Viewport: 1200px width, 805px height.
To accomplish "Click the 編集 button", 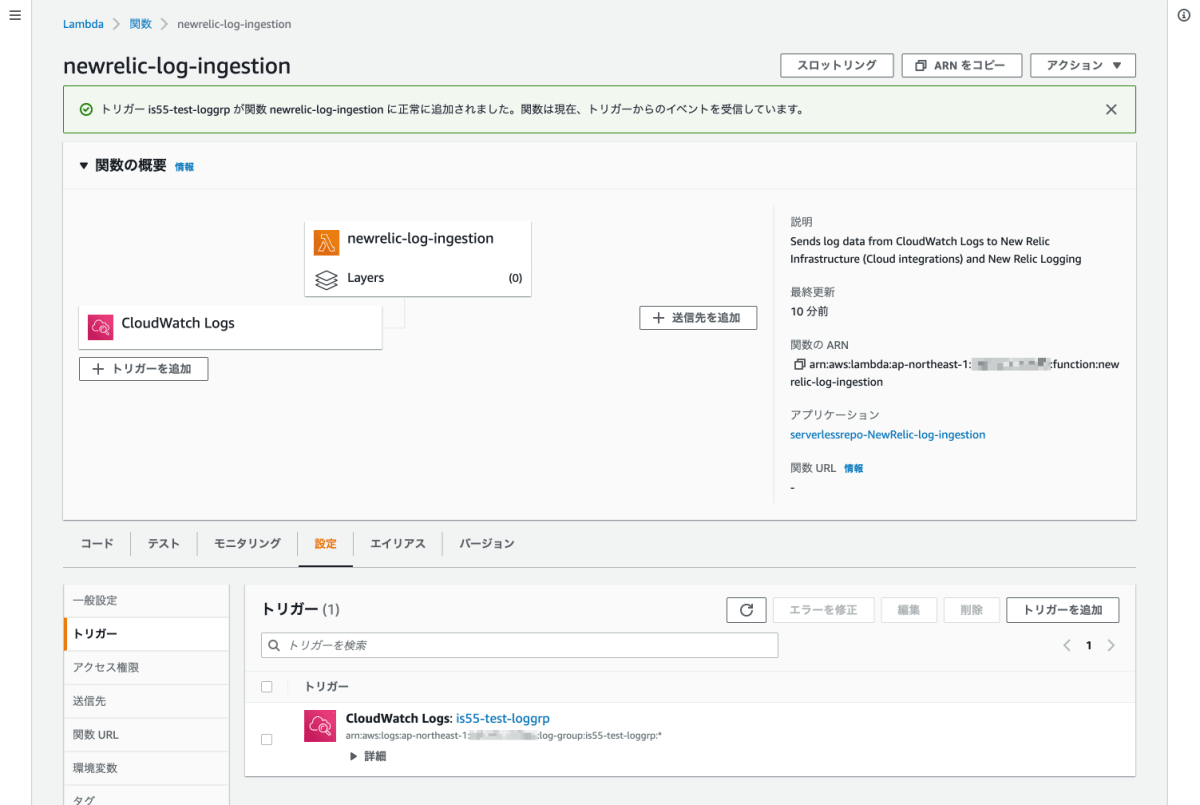I will pos(909,610).
